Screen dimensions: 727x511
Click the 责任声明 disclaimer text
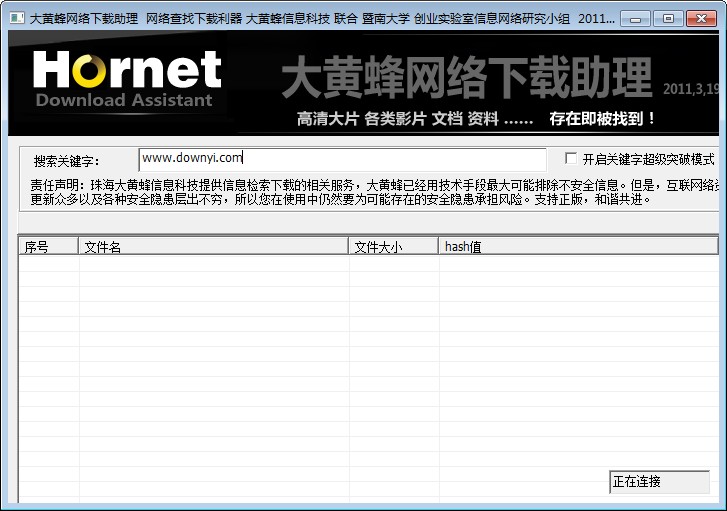tap(375, 192)
